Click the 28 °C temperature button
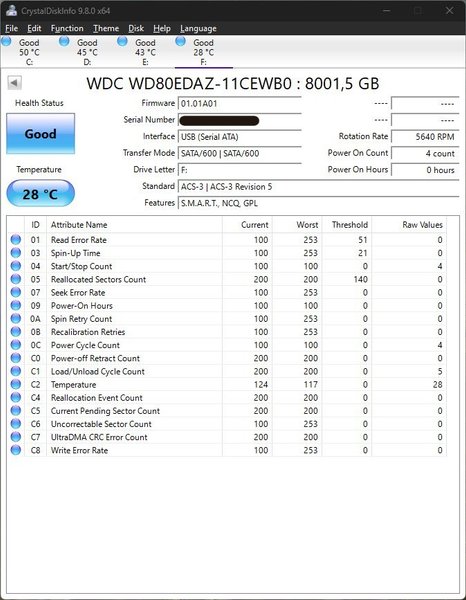 tap(41, 194)
